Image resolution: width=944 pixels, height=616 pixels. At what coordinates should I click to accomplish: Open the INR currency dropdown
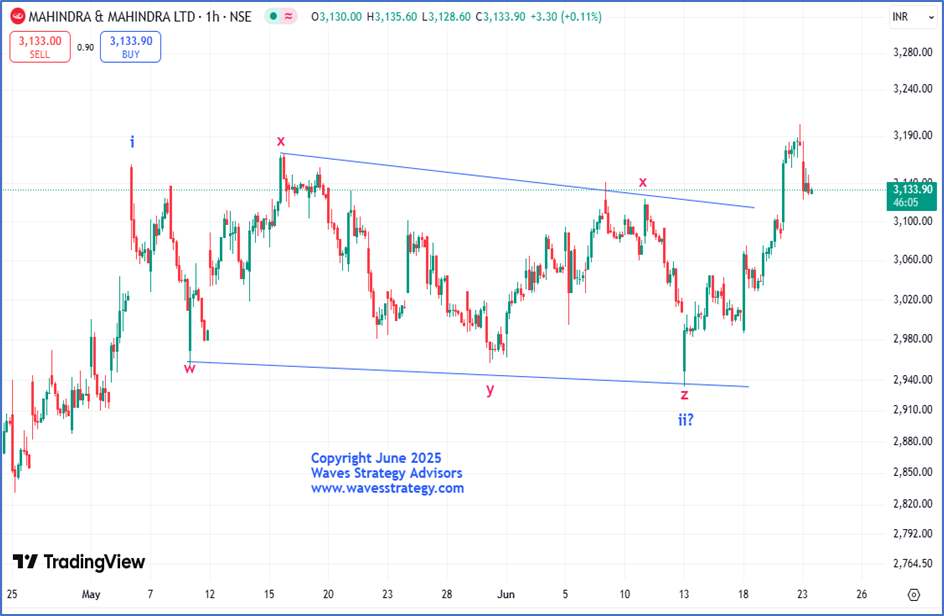pos(913,17)
